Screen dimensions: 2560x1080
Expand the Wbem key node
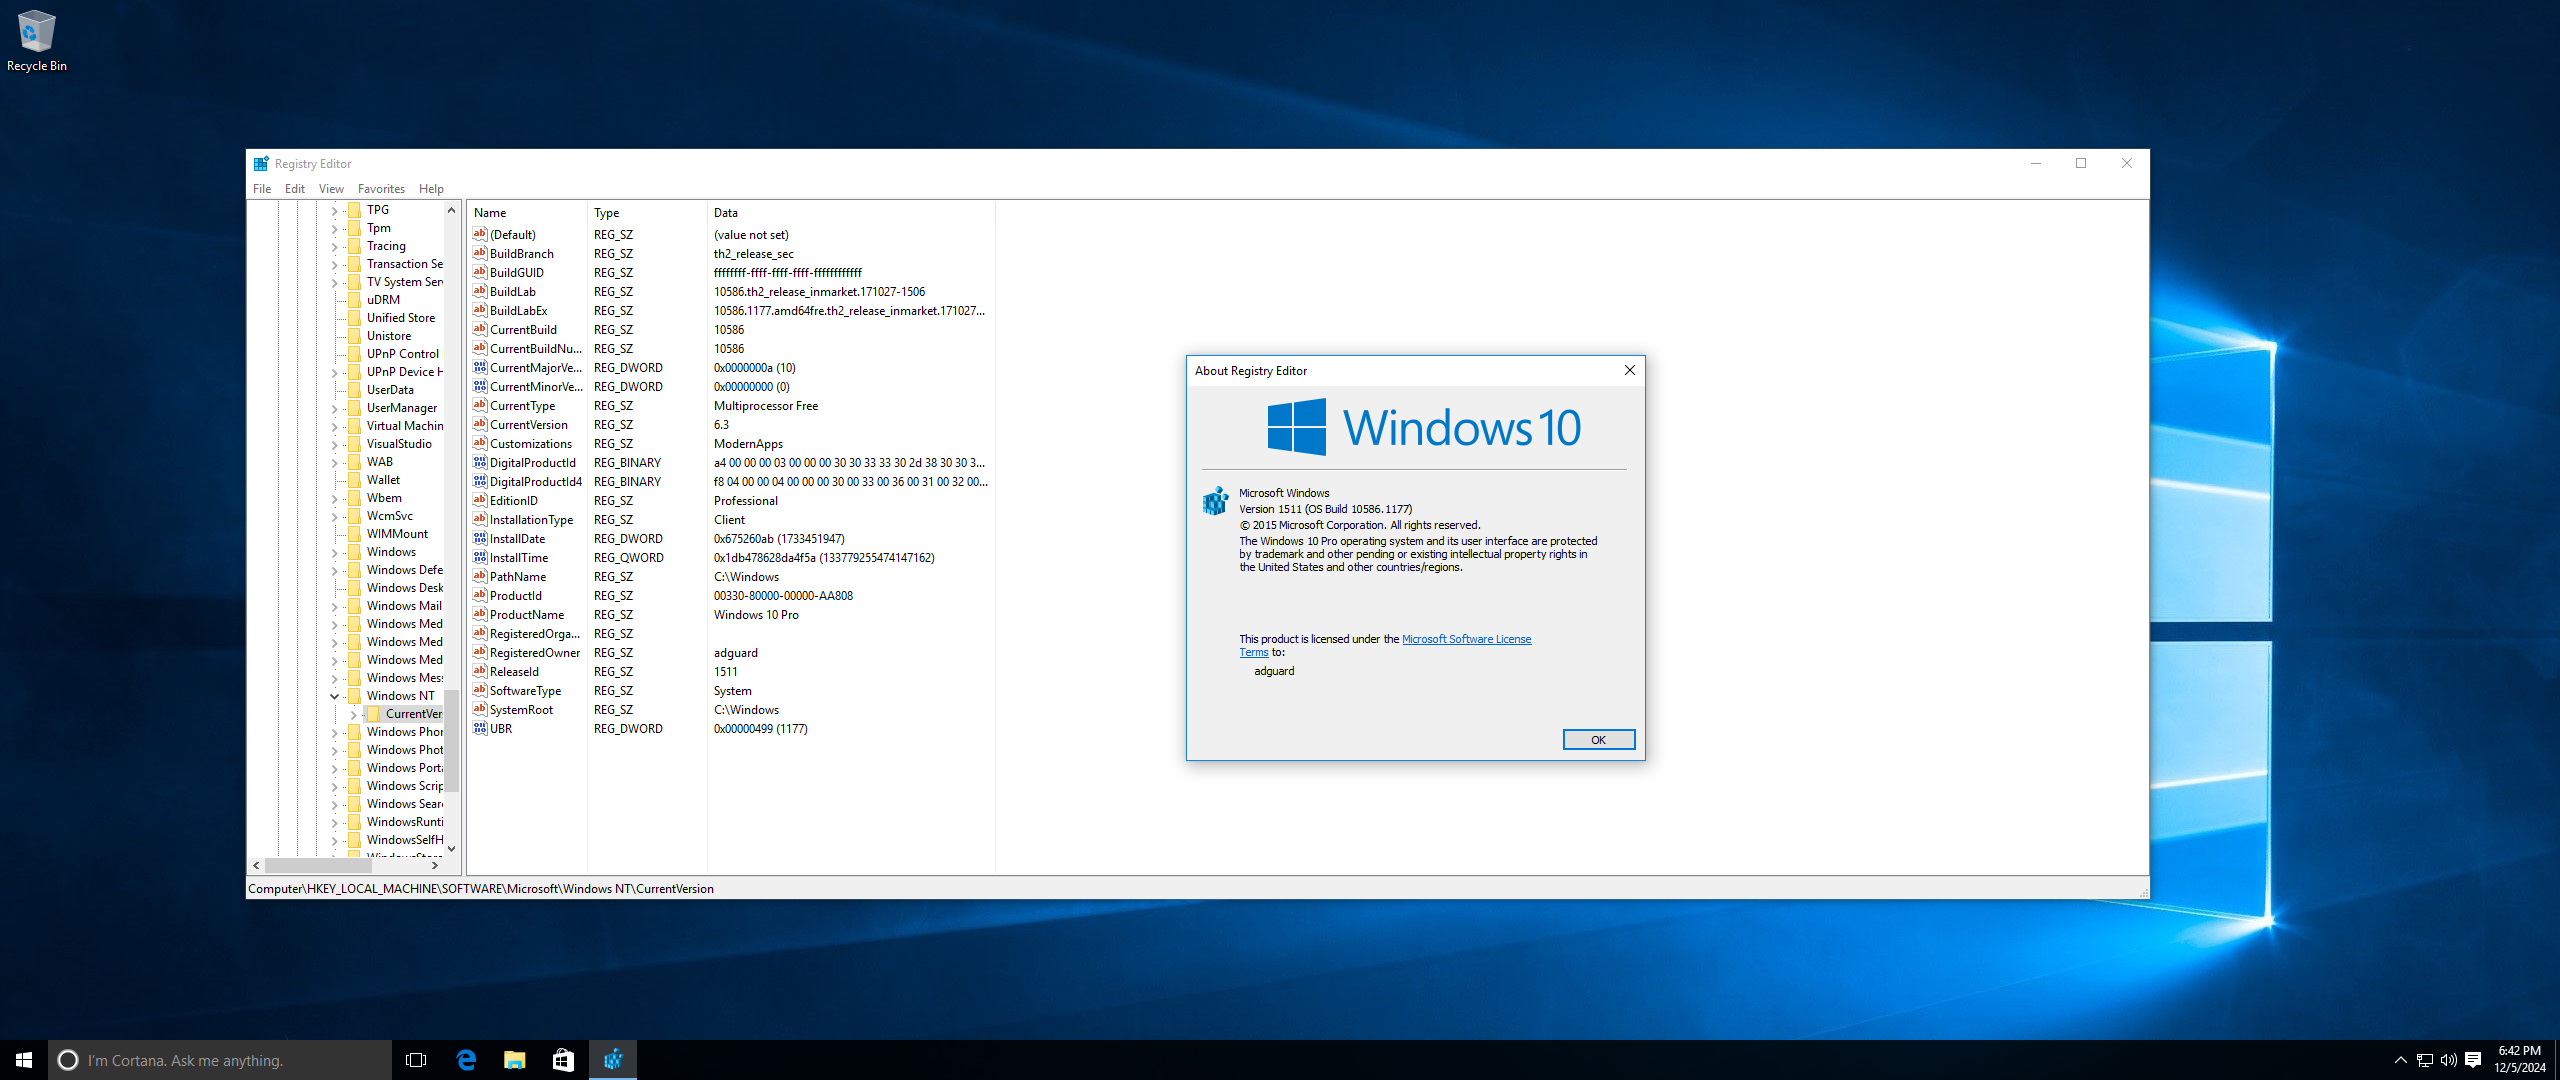click(334, 498)
